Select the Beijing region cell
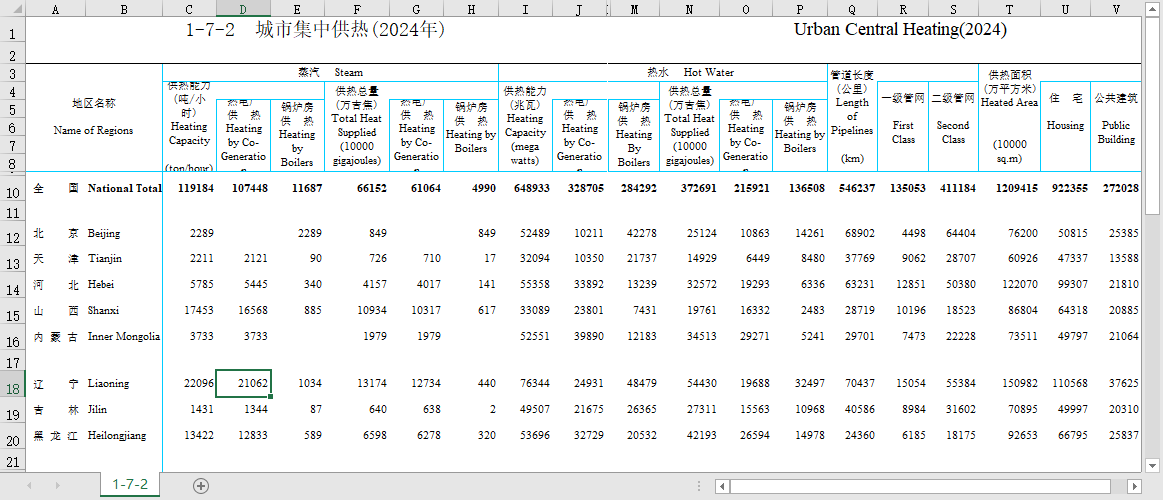Viewport: 1163px width, 500px height. click(x=124, y=234)
